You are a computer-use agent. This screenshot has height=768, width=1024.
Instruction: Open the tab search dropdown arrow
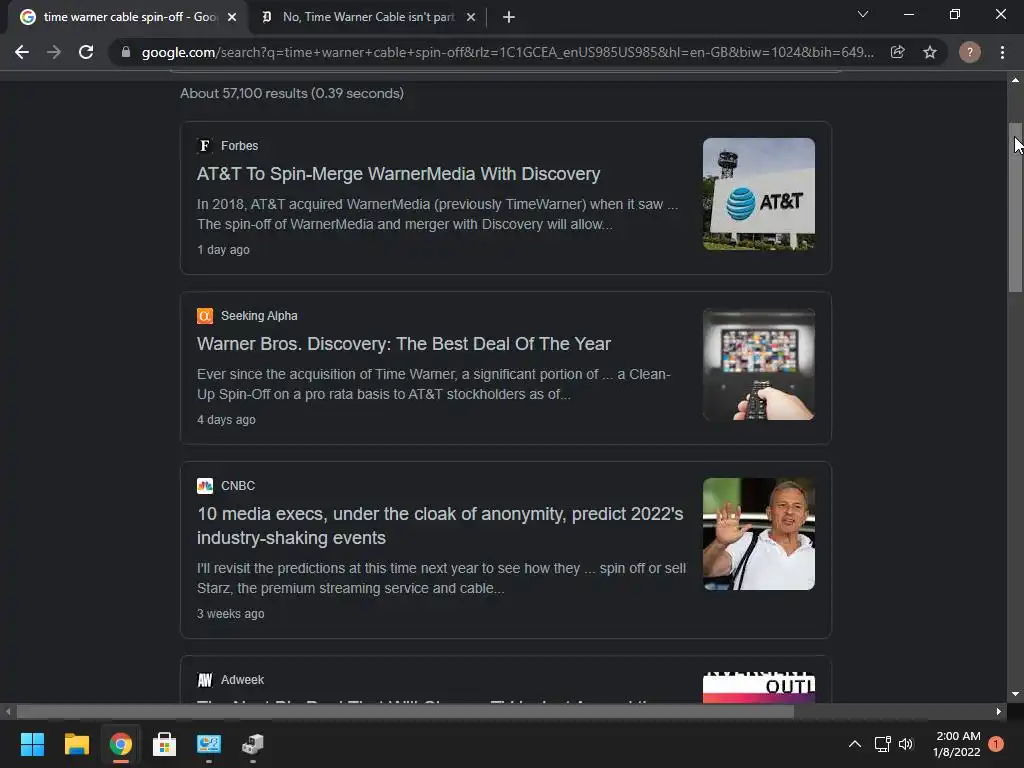(x=863, y=14)
